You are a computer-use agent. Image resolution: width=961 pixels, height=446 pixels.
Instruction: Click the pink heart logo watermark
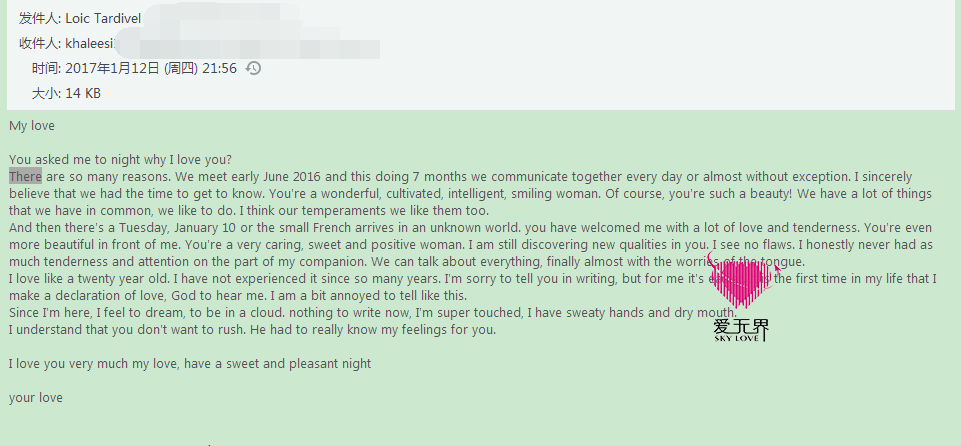[743, 284]
